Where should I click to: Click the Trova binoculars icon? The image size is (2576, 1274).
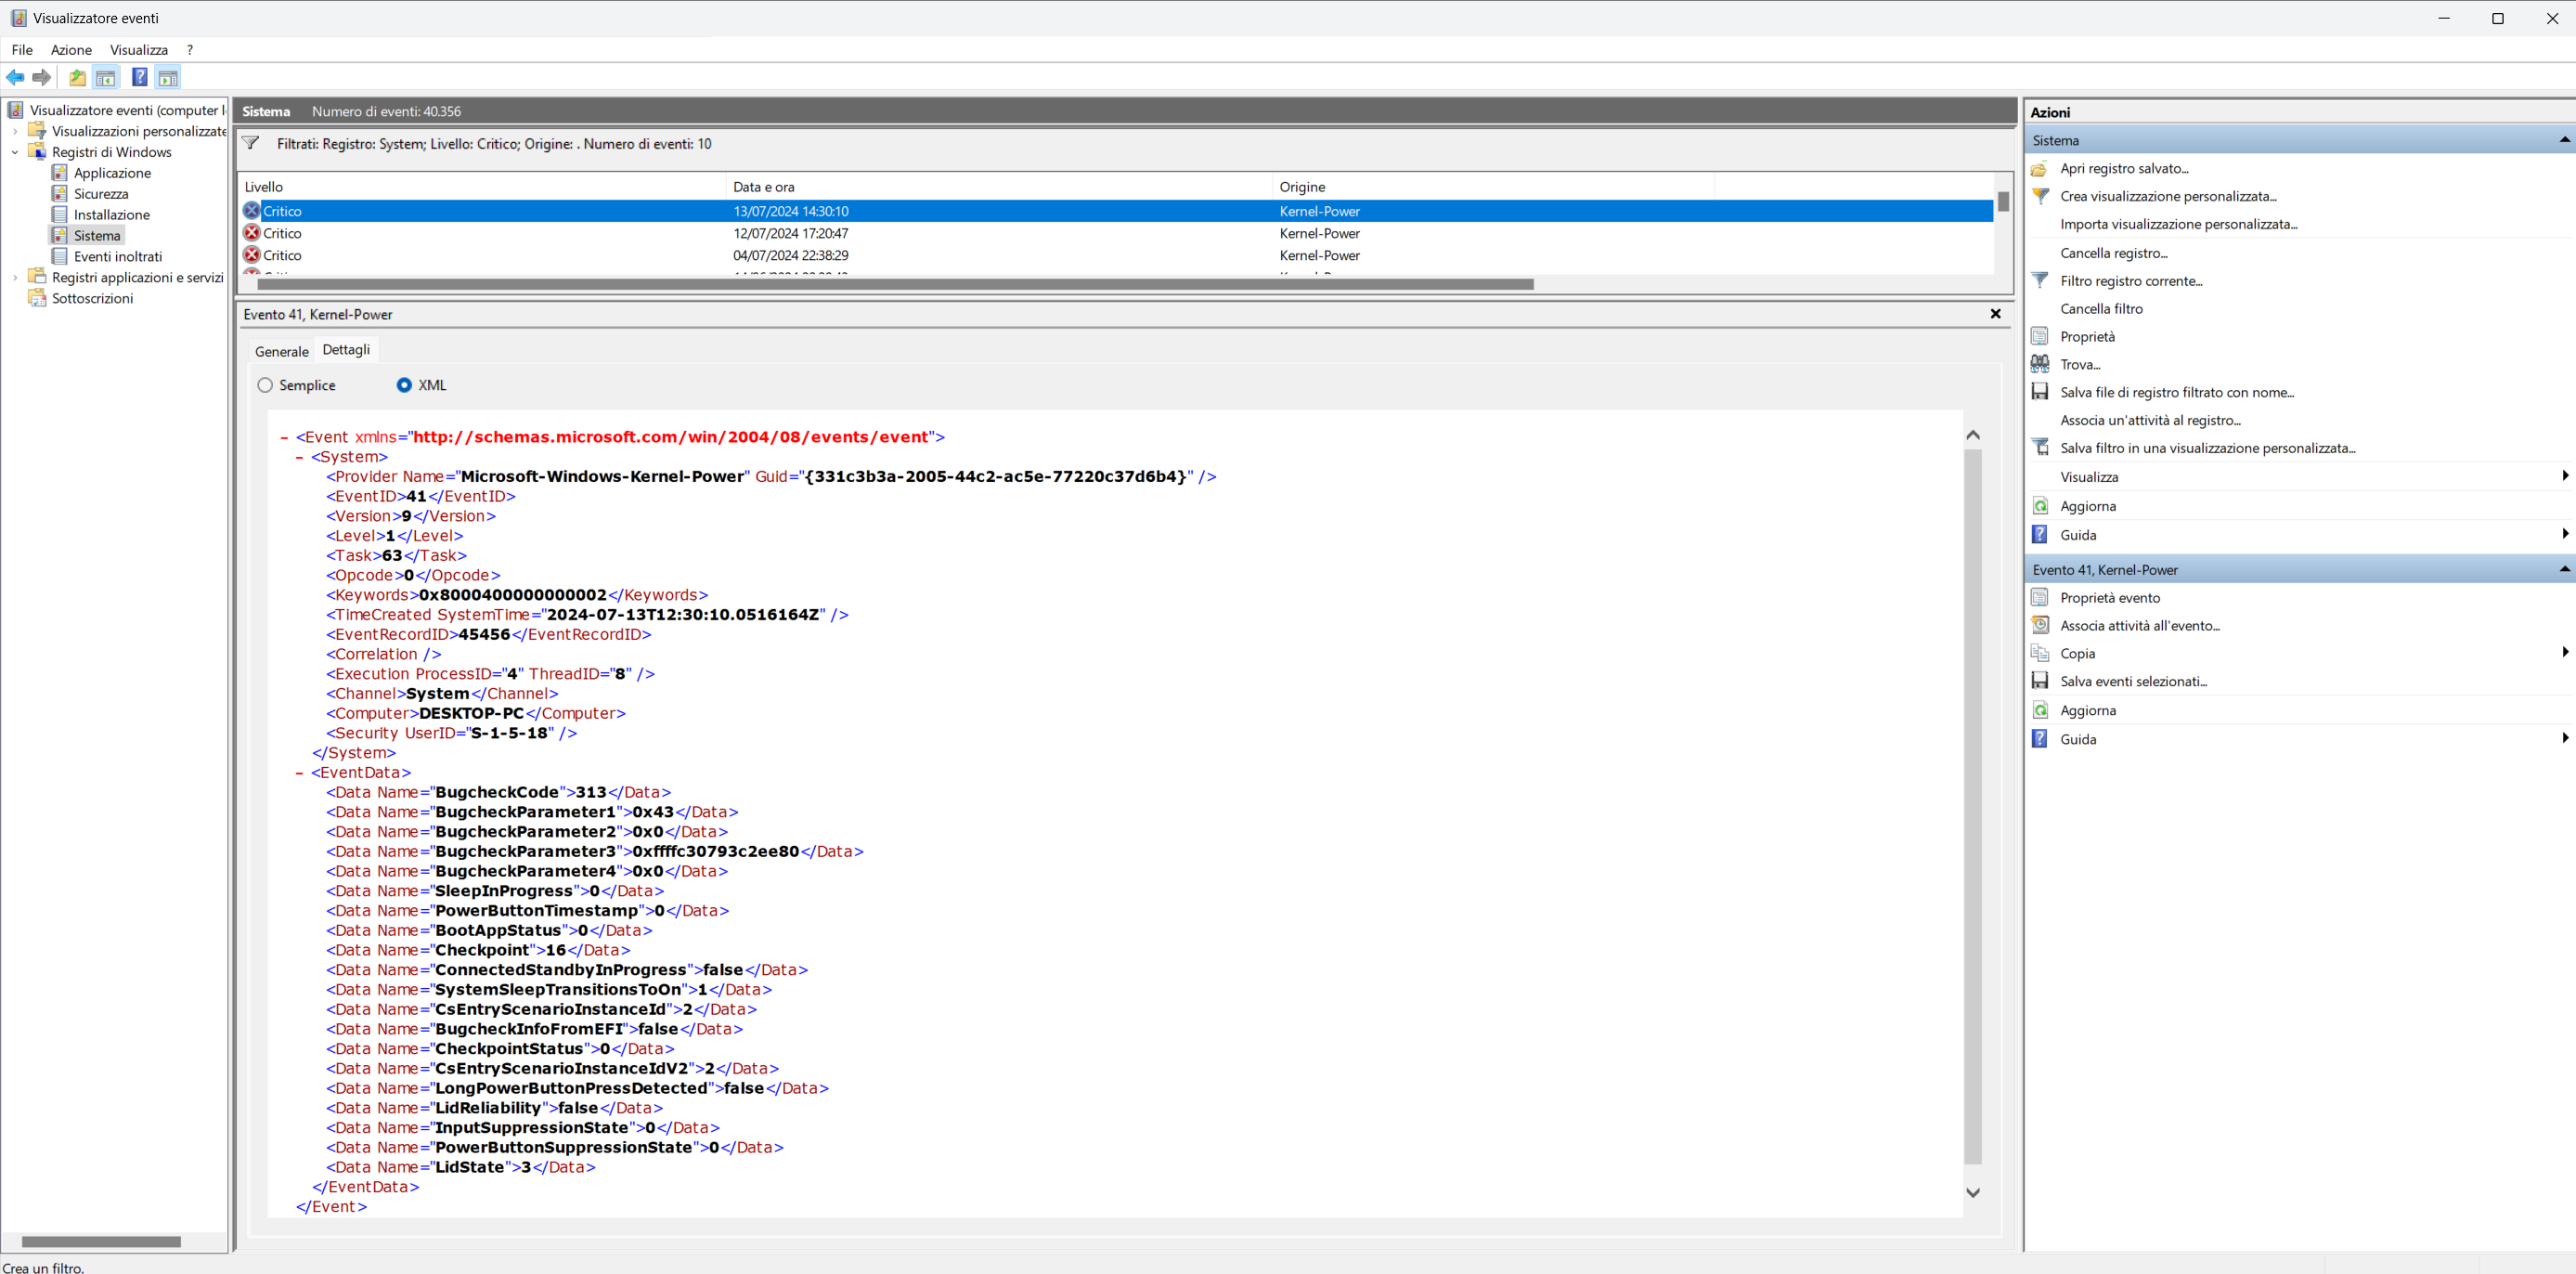(x=2040, y=364)
